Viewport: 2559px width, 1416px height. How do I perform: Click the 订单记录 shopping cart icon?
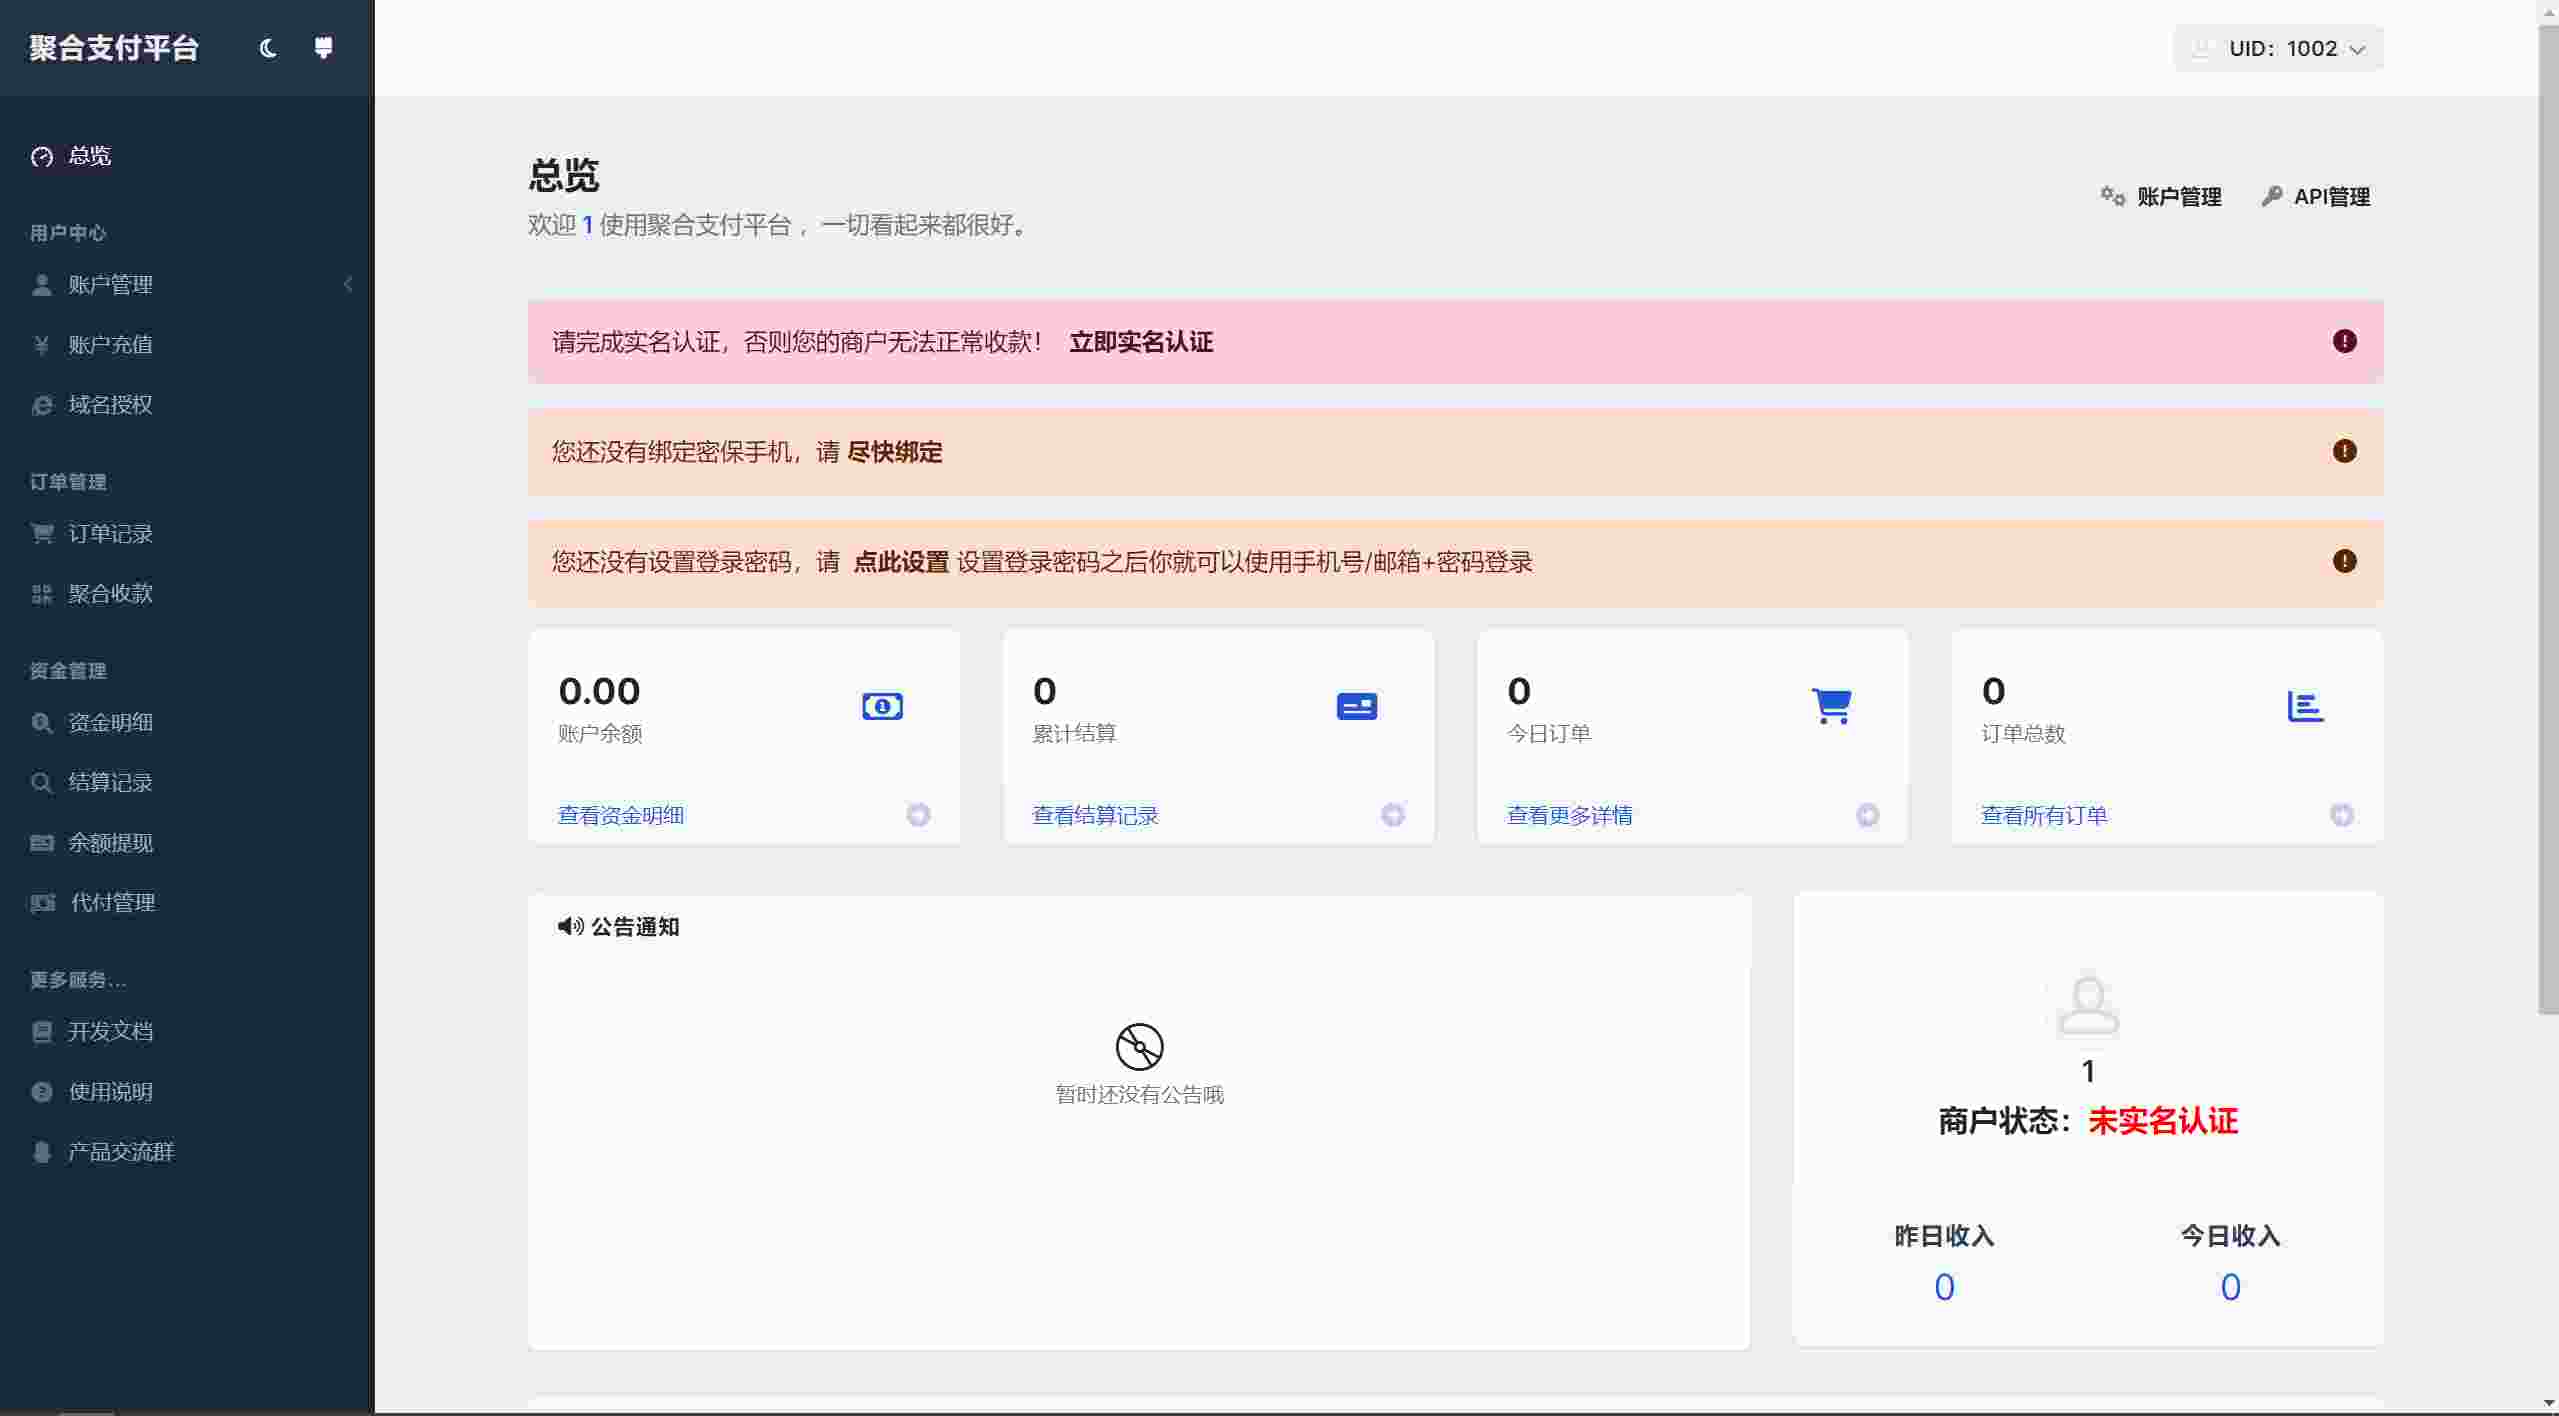42,534
